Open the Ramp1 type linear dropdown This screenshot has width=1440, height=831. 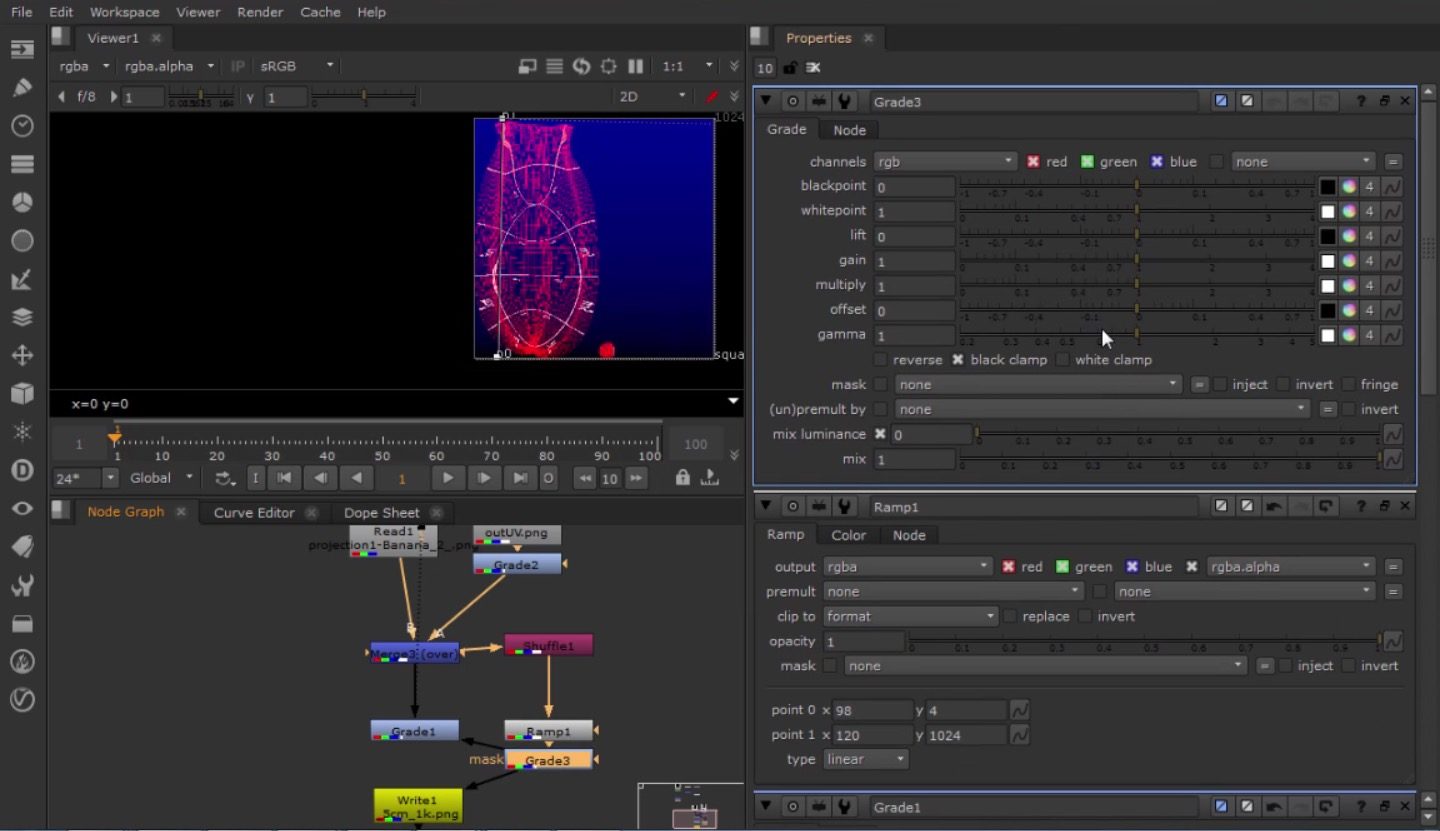[x=866, y=760]
